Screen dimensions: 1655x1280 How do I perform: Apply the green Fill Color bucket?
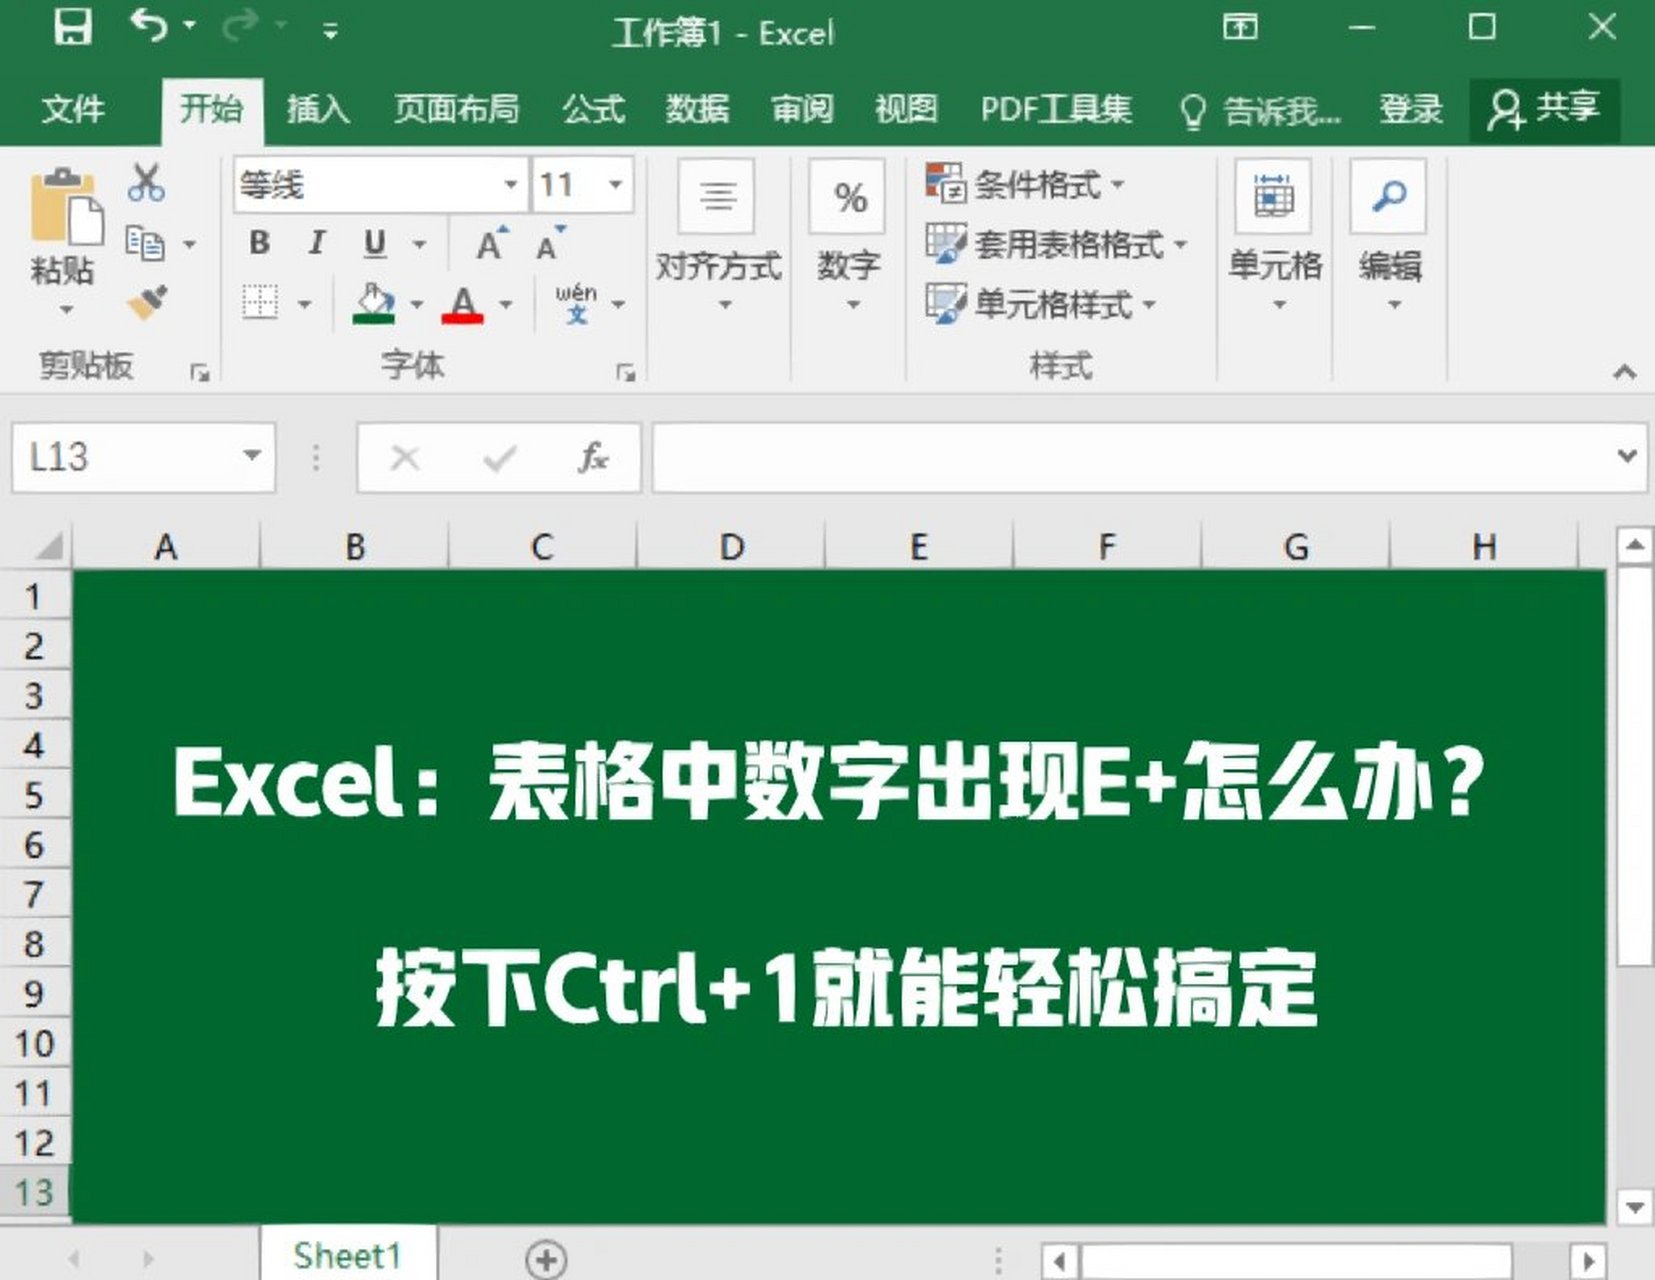click(374, 303)
